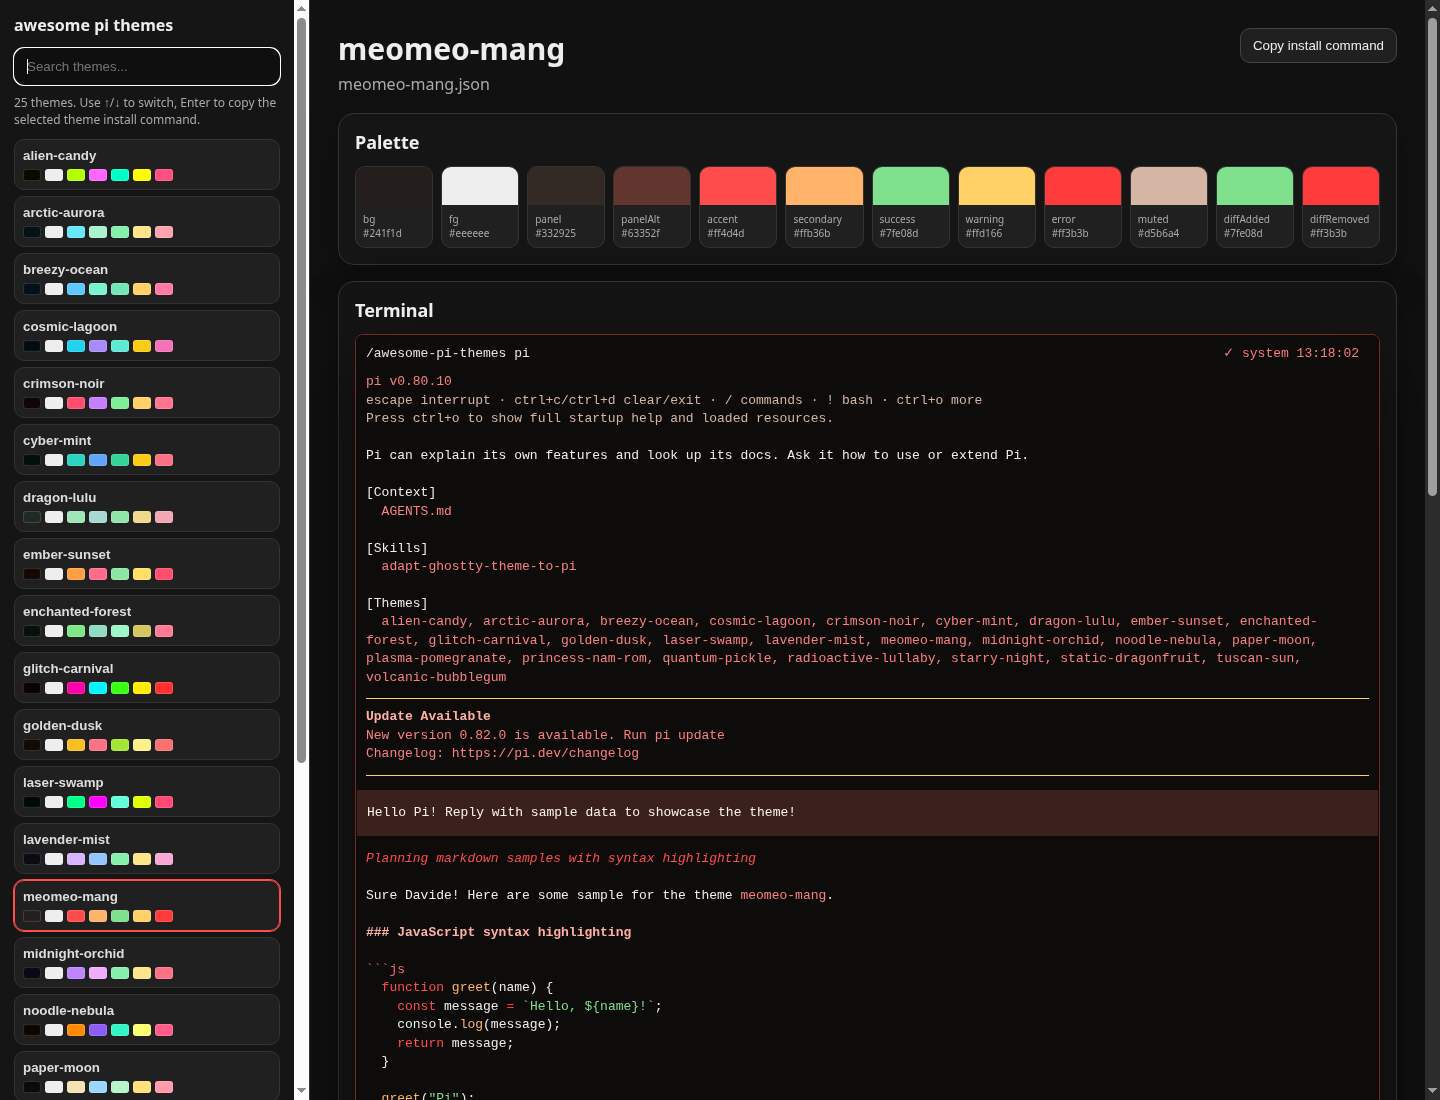Click the muted #d5b6a4 swatch

click(x=1169, y=206)
